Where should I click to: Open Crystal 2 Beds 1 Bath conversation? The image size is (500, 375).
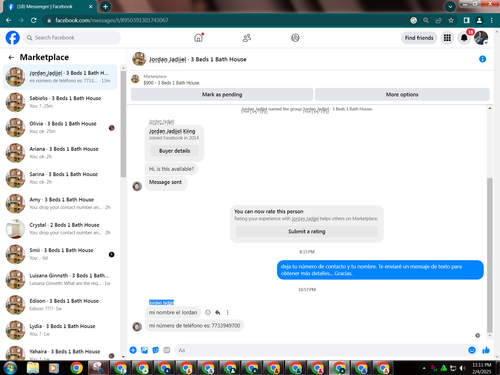click(x=60, y=228)
